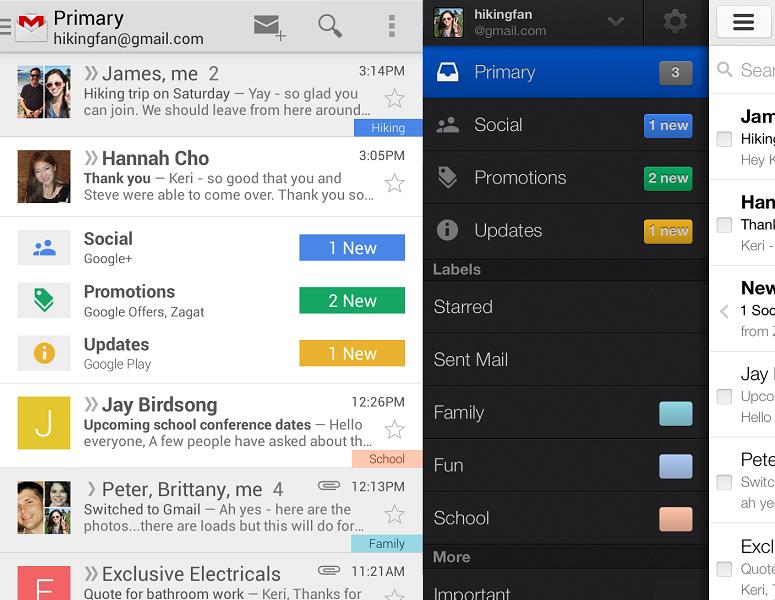Tap the sidebar Primary inbox tray icon
The image size is (775, 600).
(447, 72)
